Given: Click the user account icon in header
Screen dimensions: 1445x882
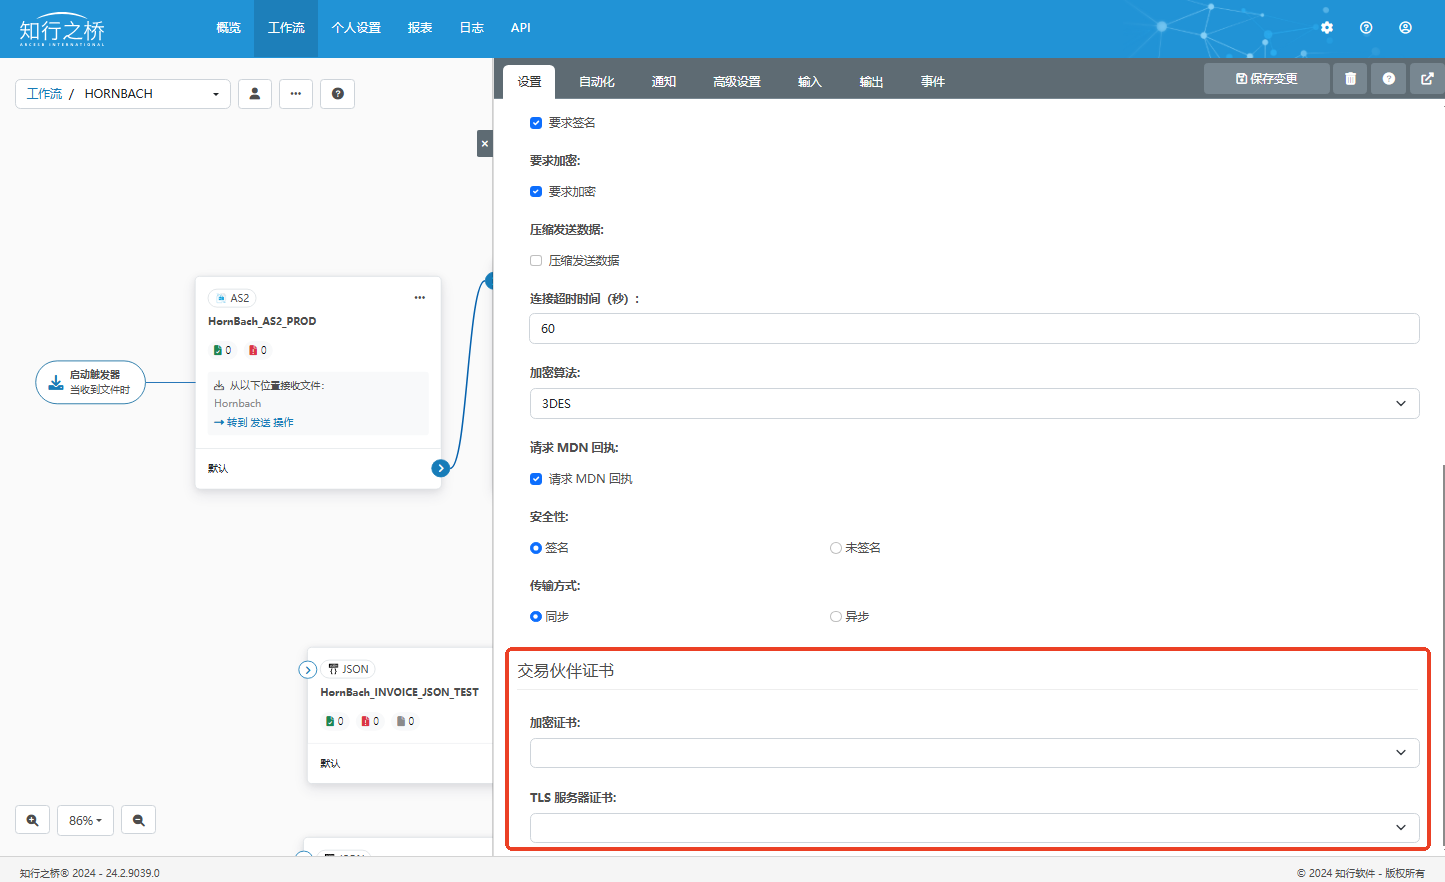Looking at the screenshot, I should (1405, 28).
